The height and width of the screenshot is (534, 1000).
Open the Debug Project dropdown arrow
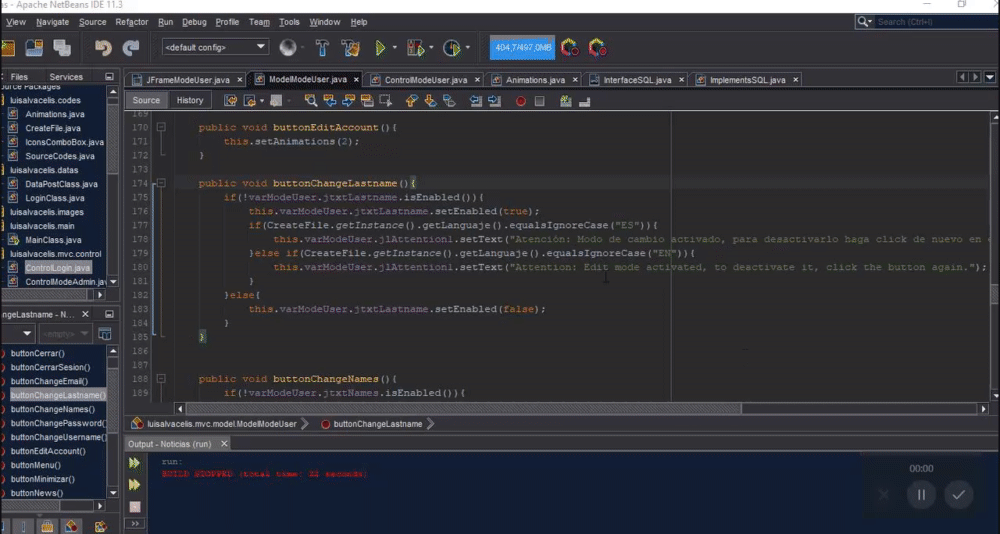coord(431,47)
